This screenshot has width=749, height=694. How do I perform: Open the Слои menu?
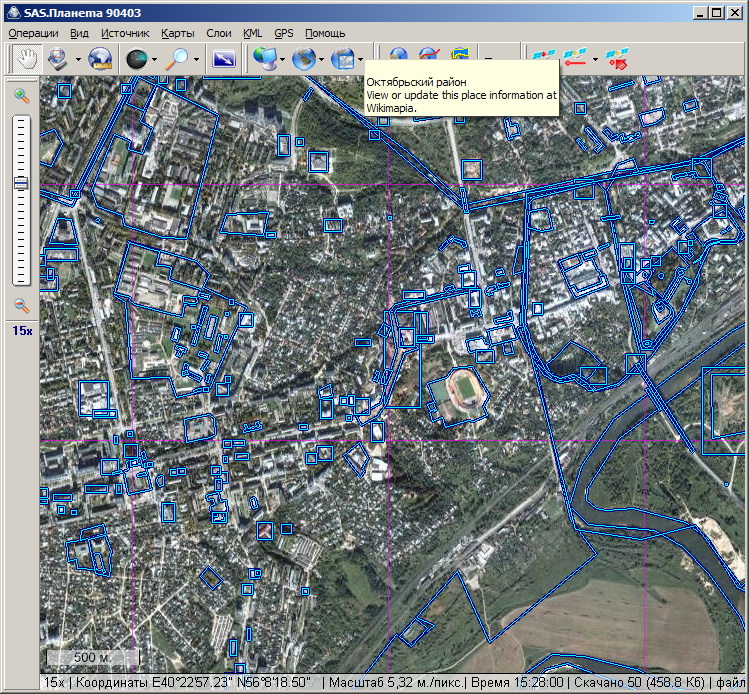tap(218, 33)
